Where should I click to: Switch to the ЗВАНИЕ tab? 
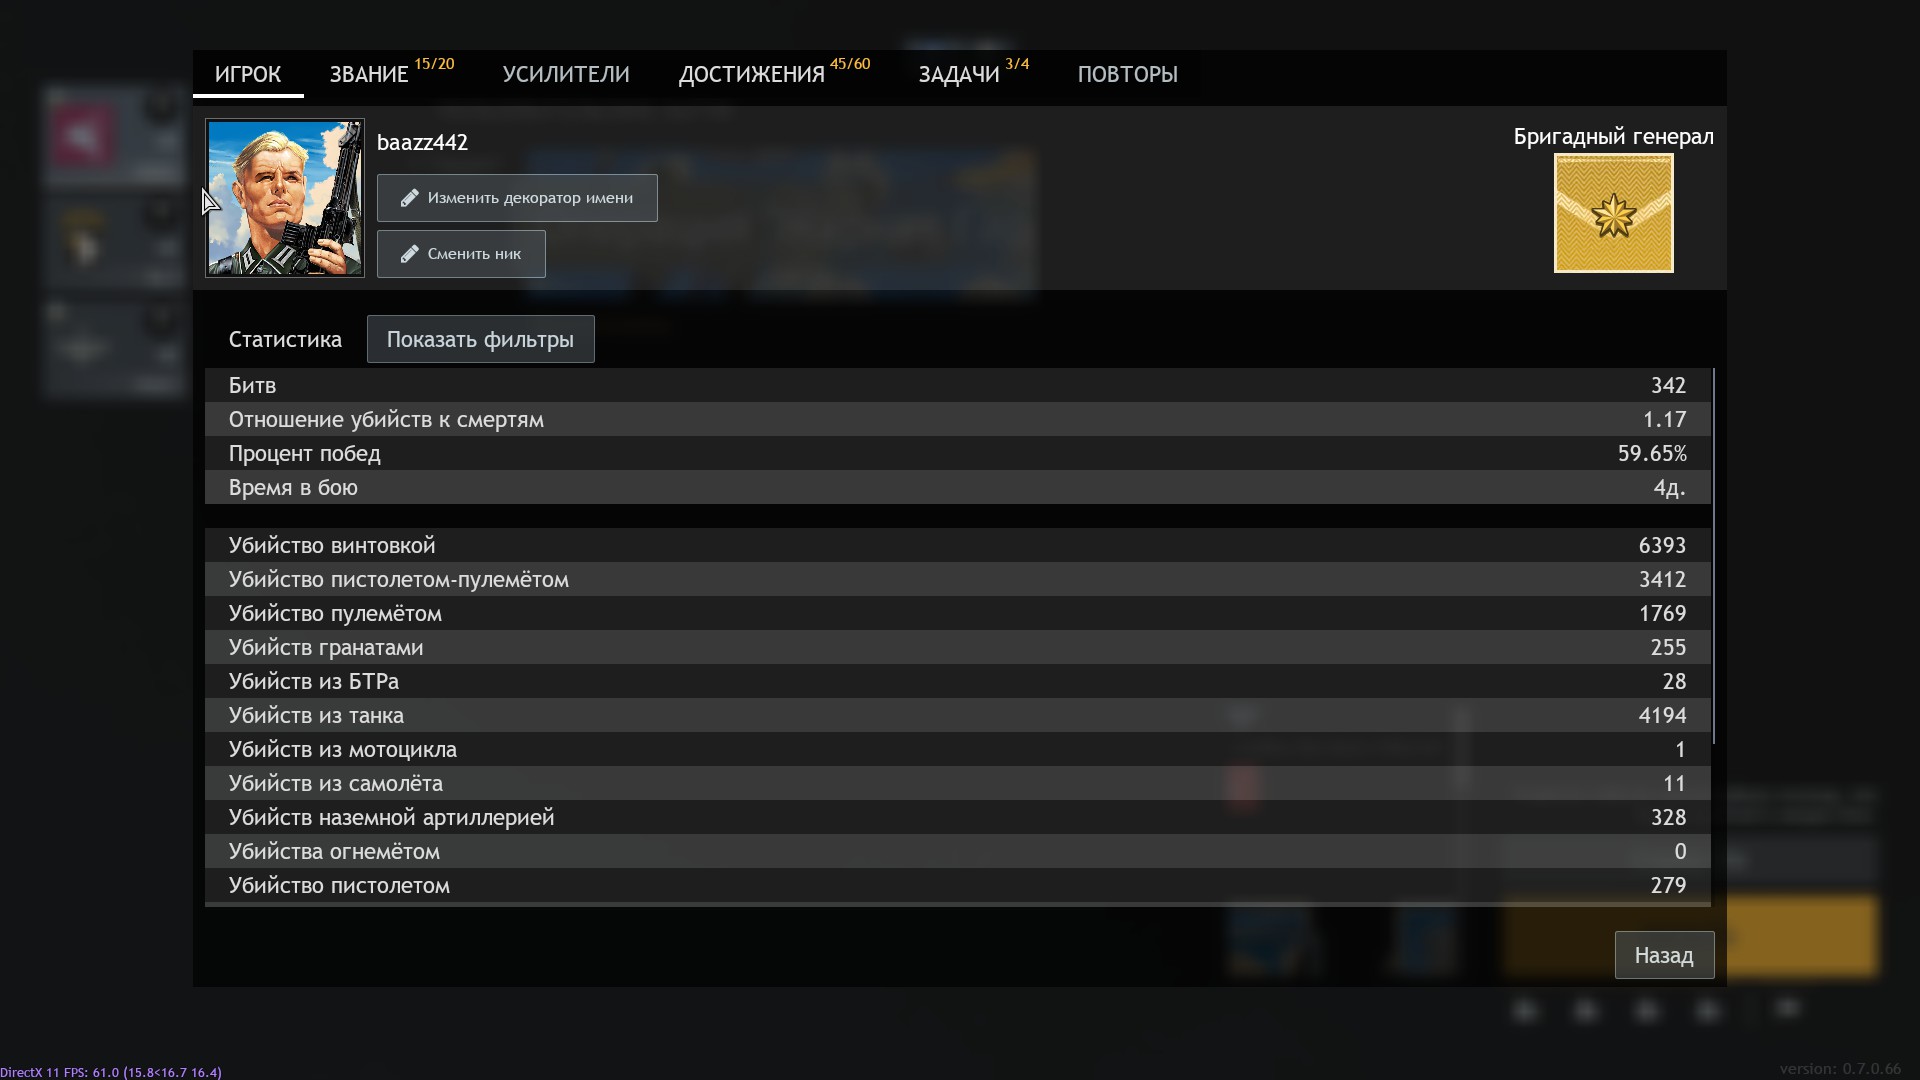point(369,75)
